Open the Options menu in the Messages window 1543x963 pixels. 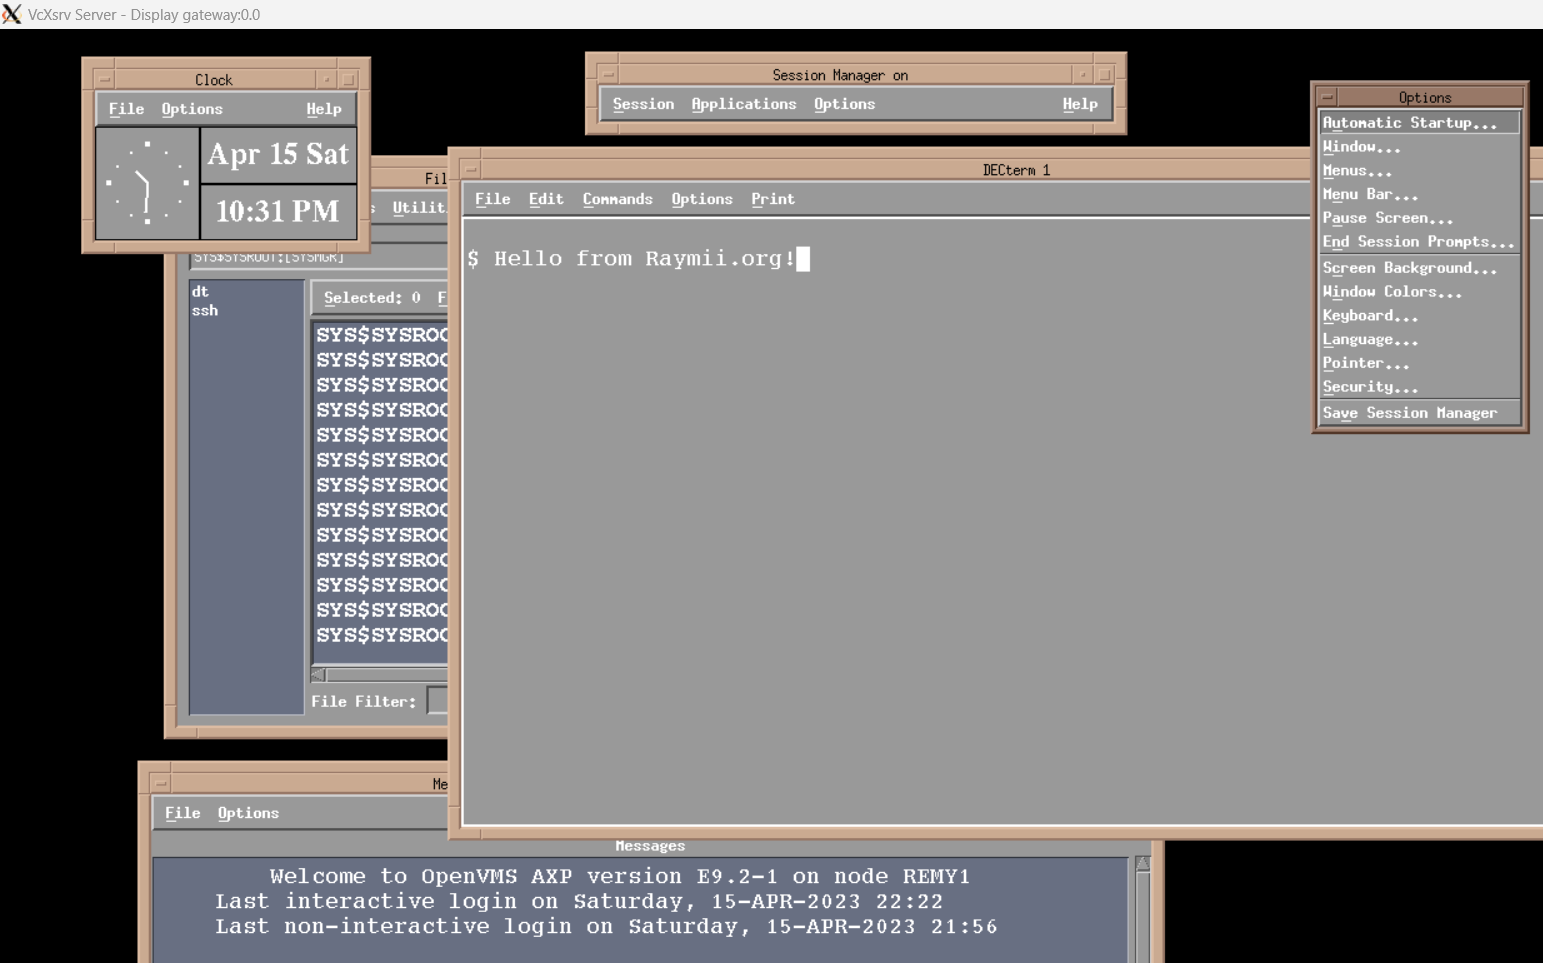coord(248,812)
